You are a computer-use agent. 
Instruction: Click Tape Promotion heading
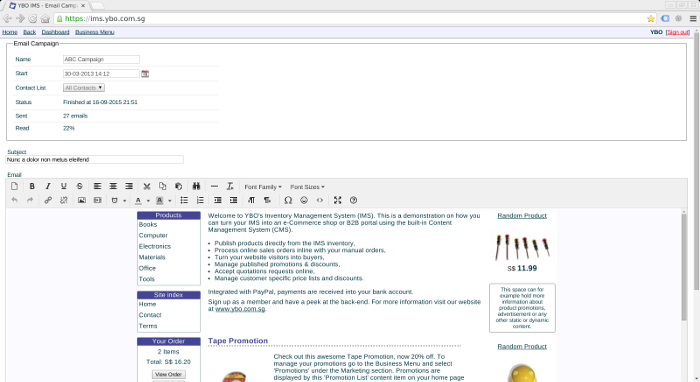(x=238, y=340)
